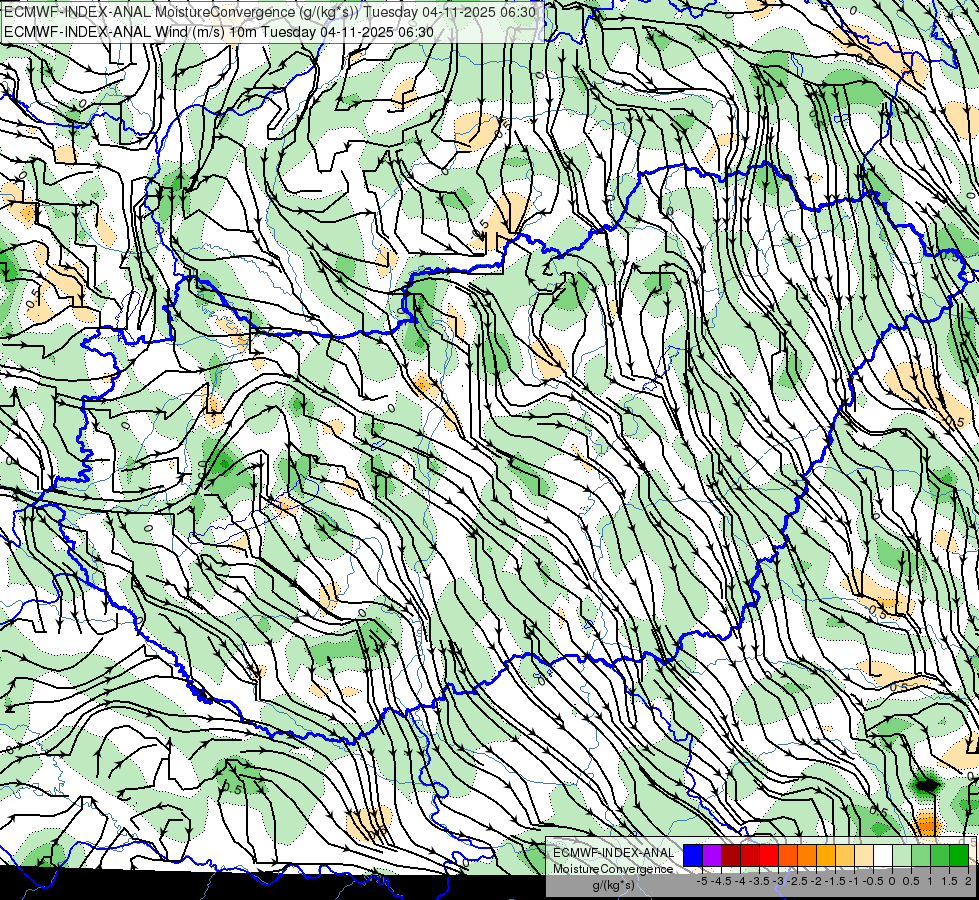Screen dimensions: 979x900
Task: Click the -1.5 legend tick label
Action: tap(835, 881)
